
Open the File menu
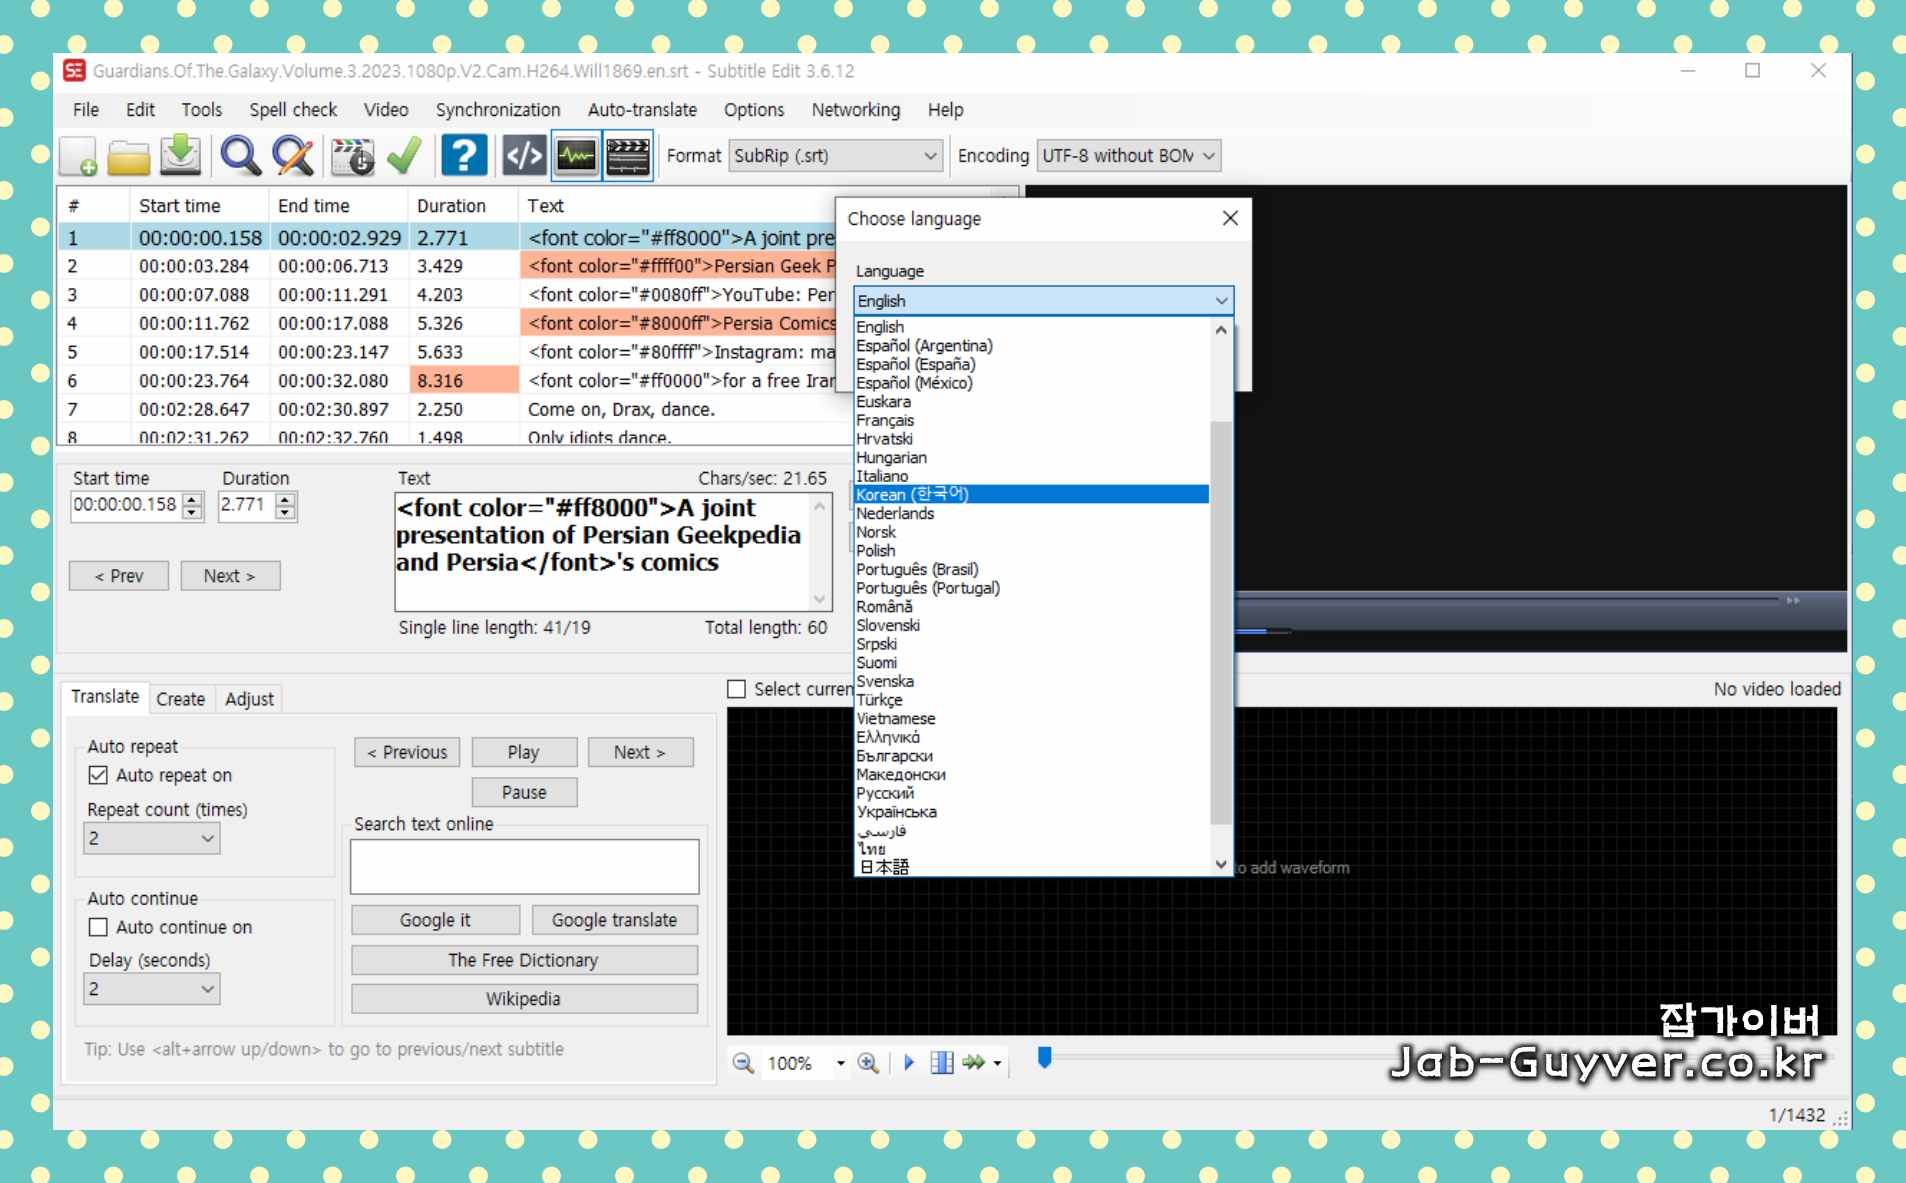pyautogui.click(x=86, y=110)
